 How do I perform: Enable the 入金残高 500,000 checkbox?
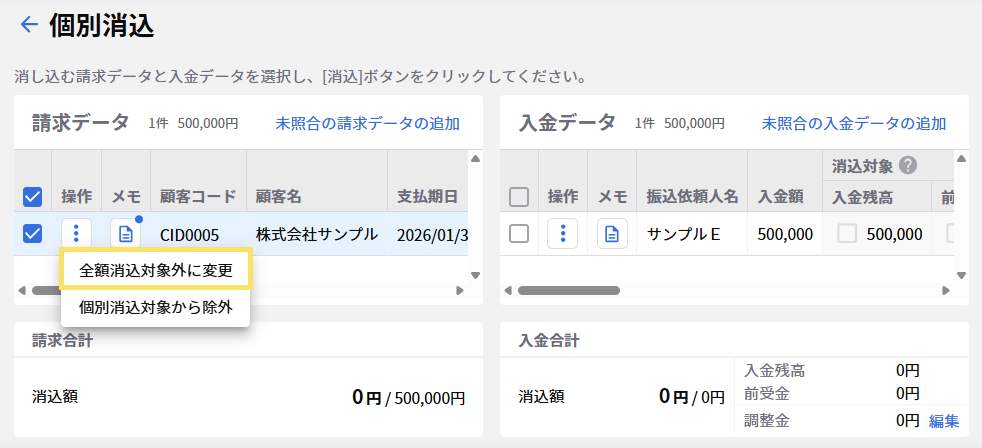(847, 234)
